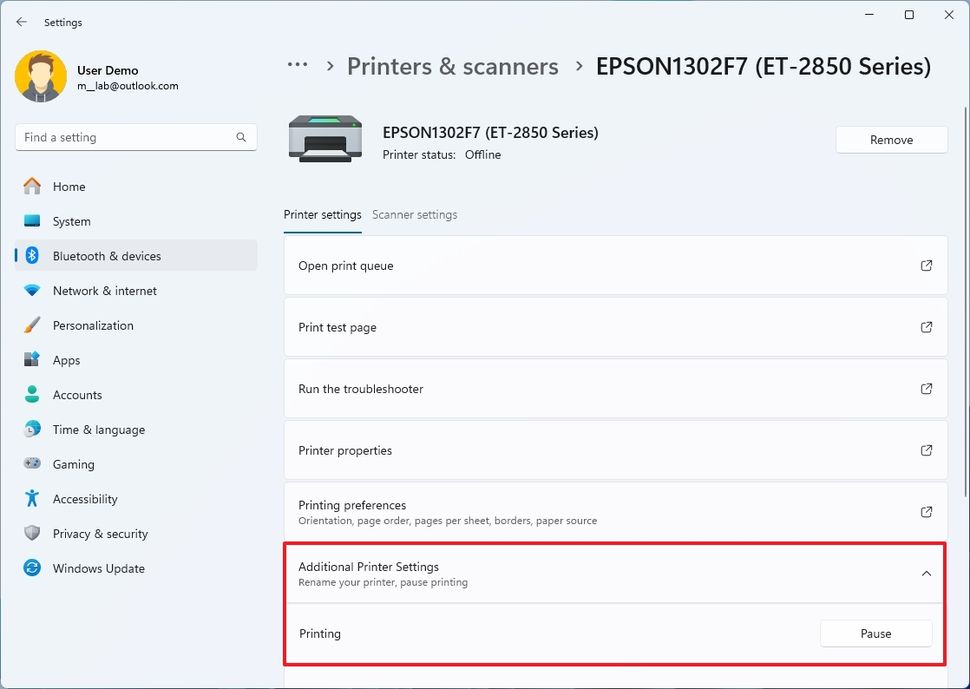Open the print queue via its launch icon

click(x=926, y=265)
